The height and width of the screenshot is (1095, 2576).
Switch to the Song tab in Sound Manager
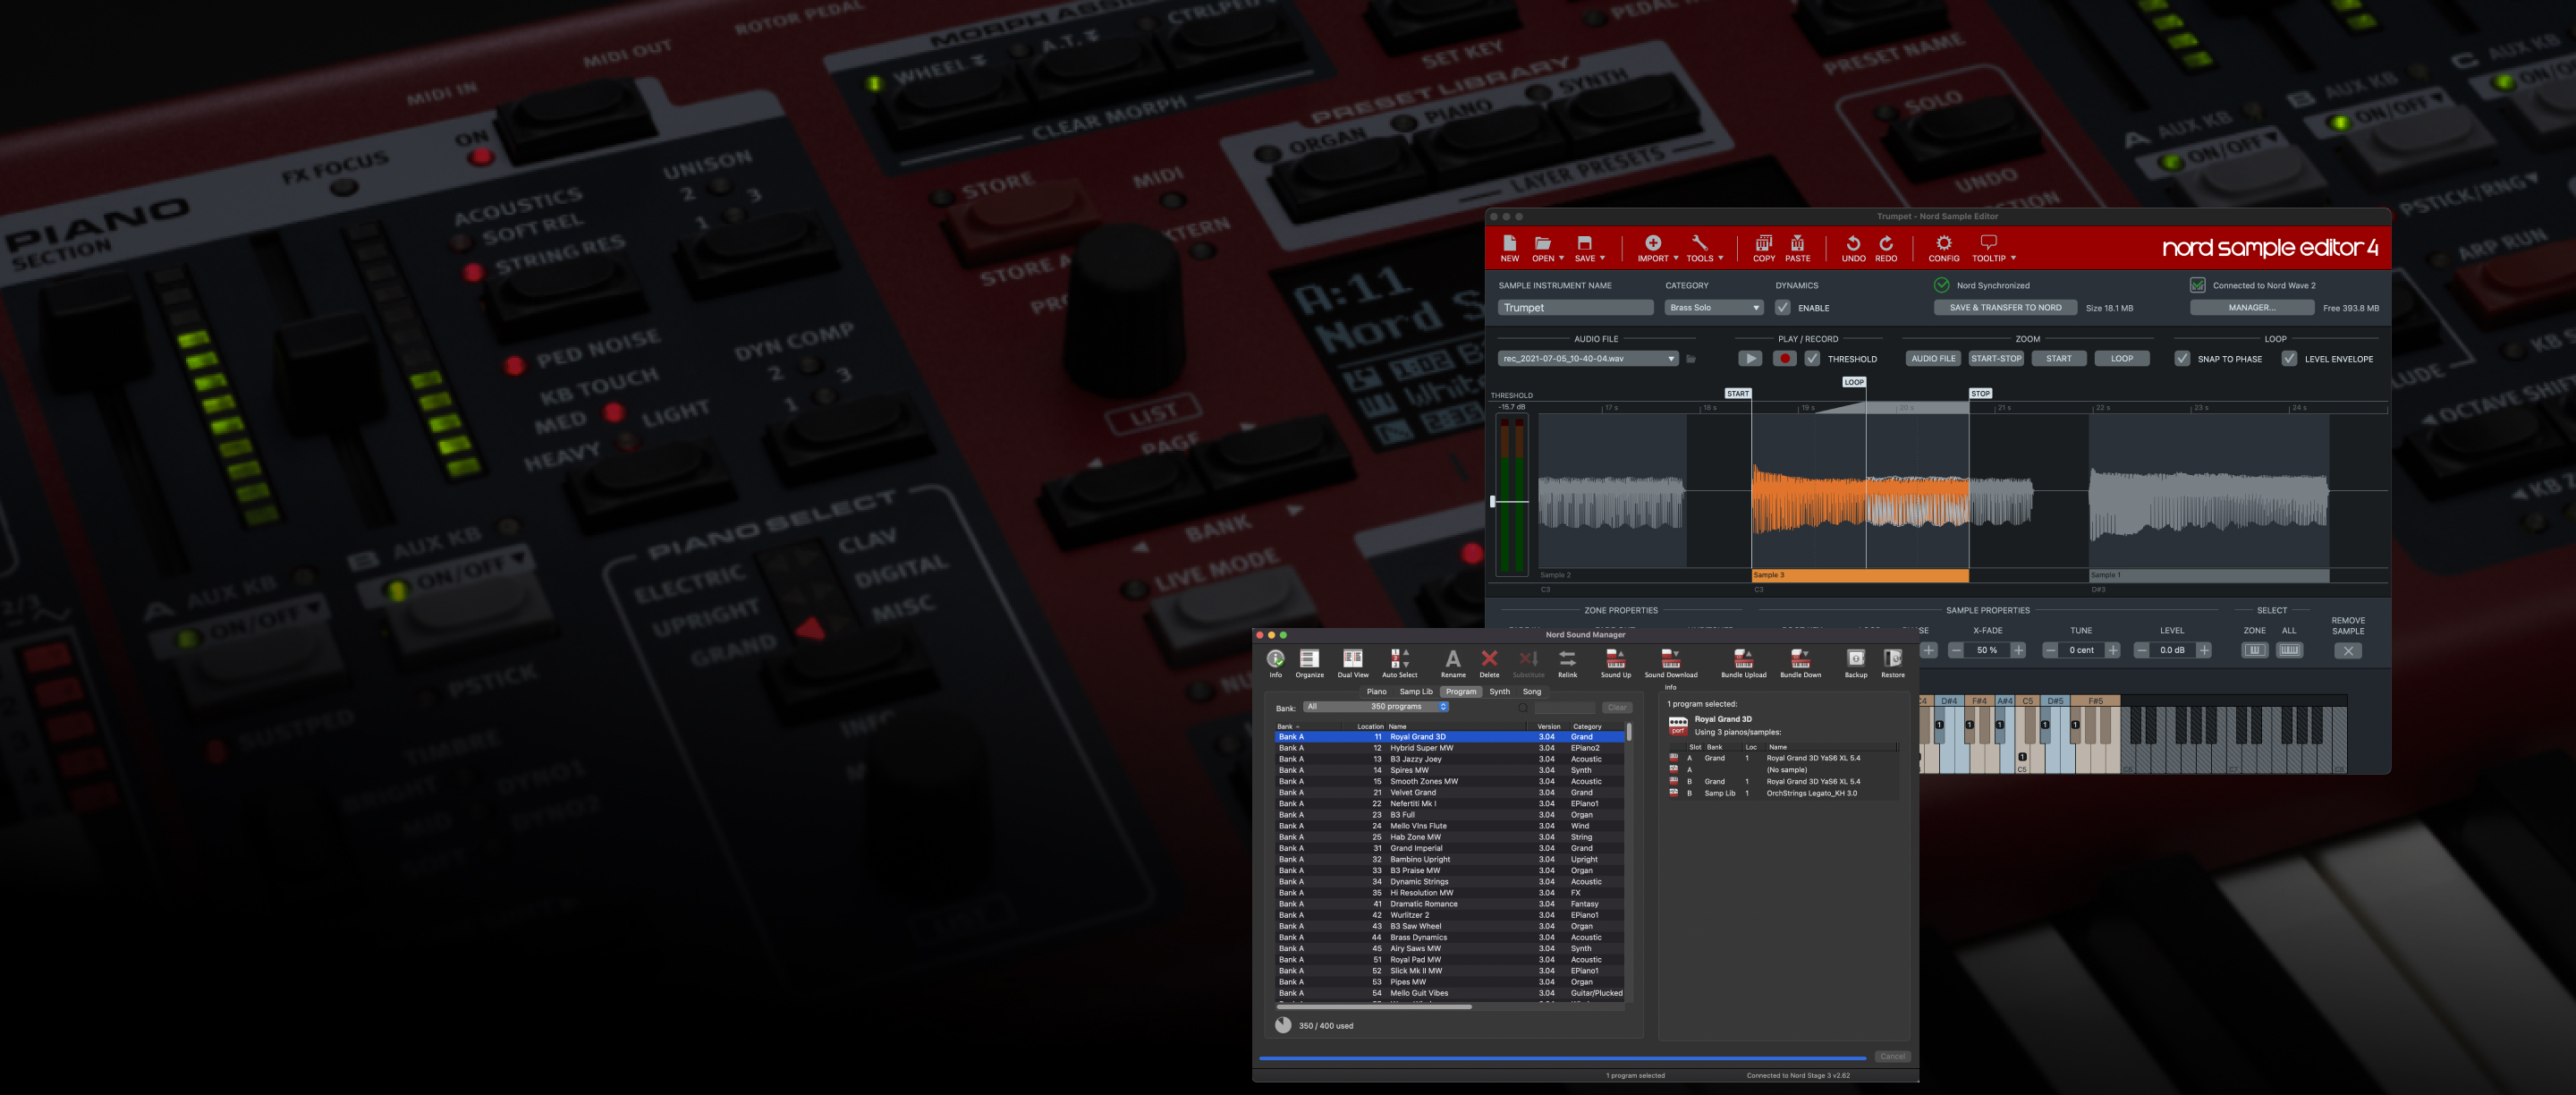pos(1531,692)
